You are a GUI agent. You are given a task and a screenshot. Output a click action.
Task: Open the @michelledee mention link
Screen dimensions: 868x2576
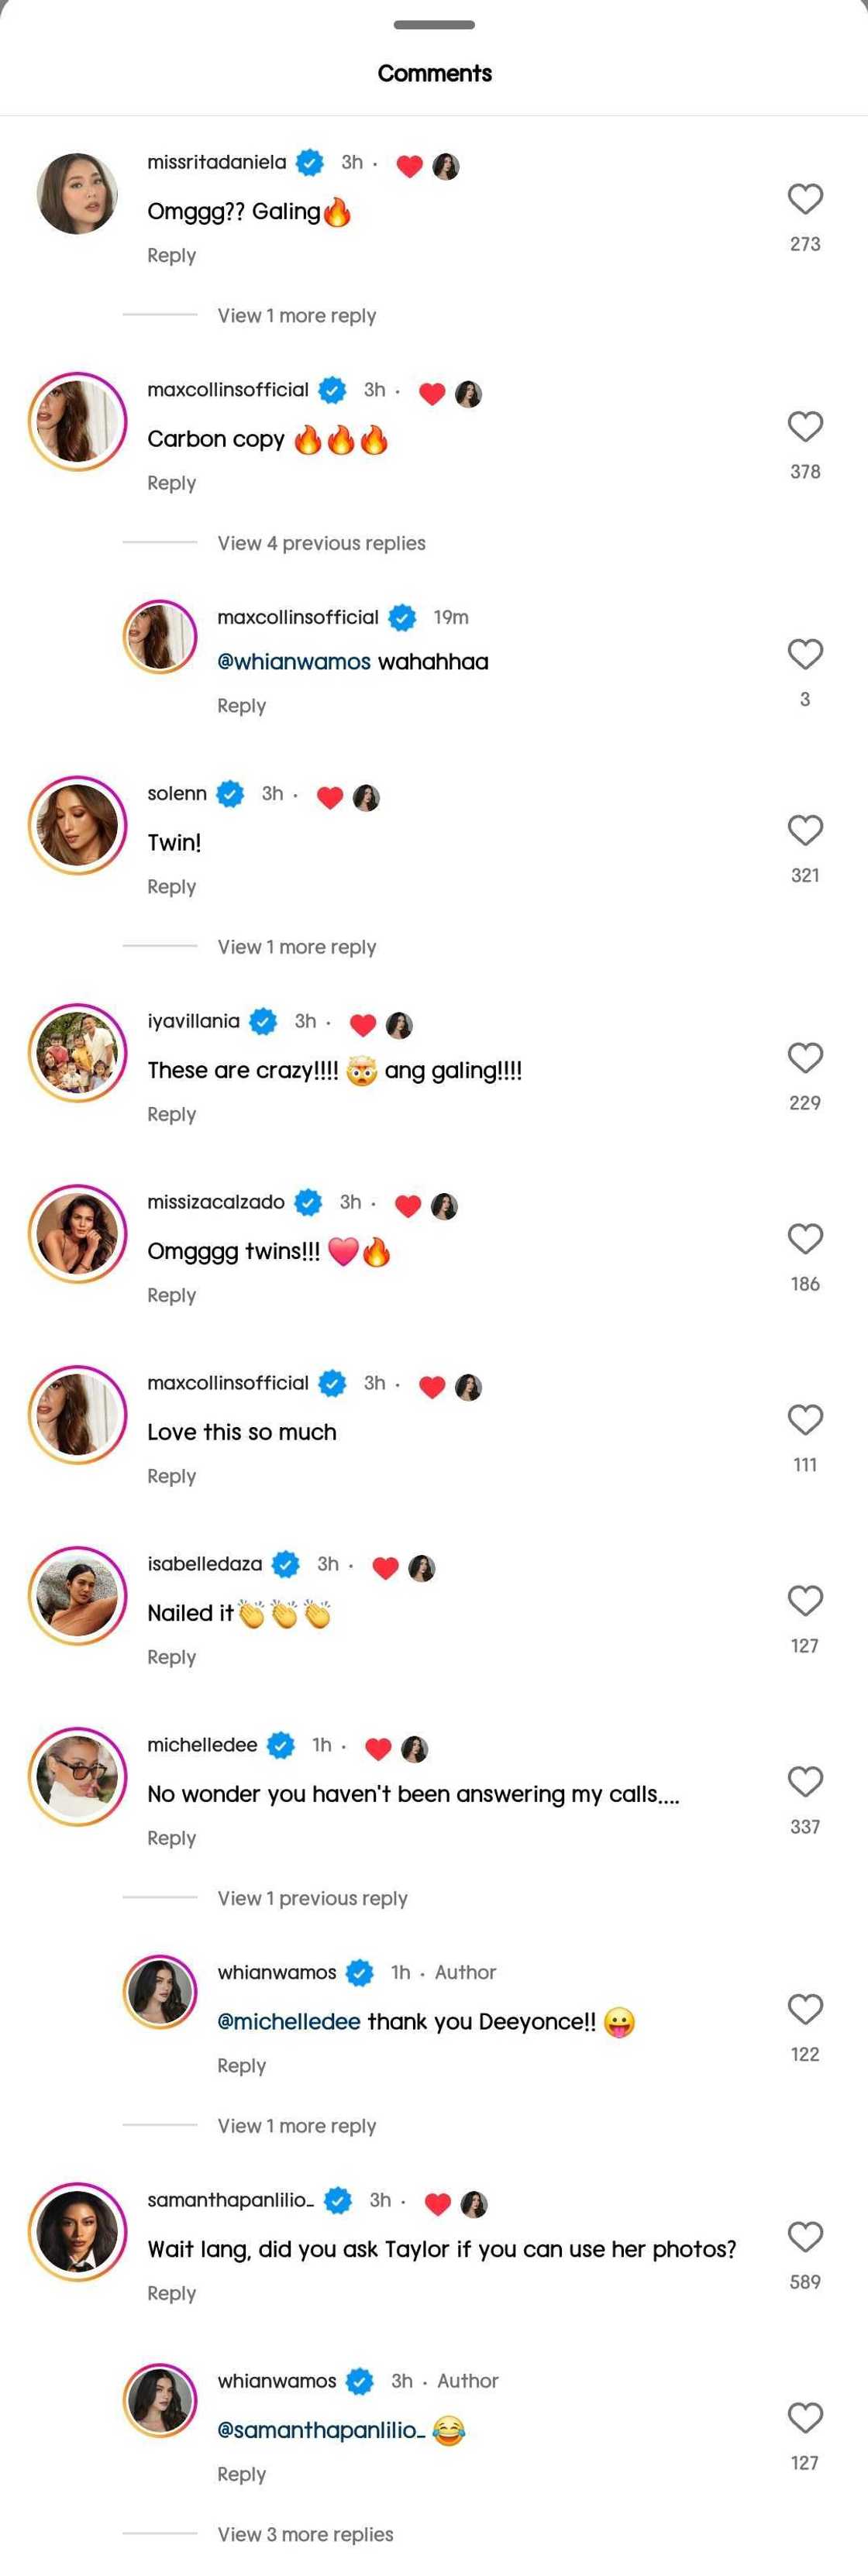click(x=289, y=2022)
